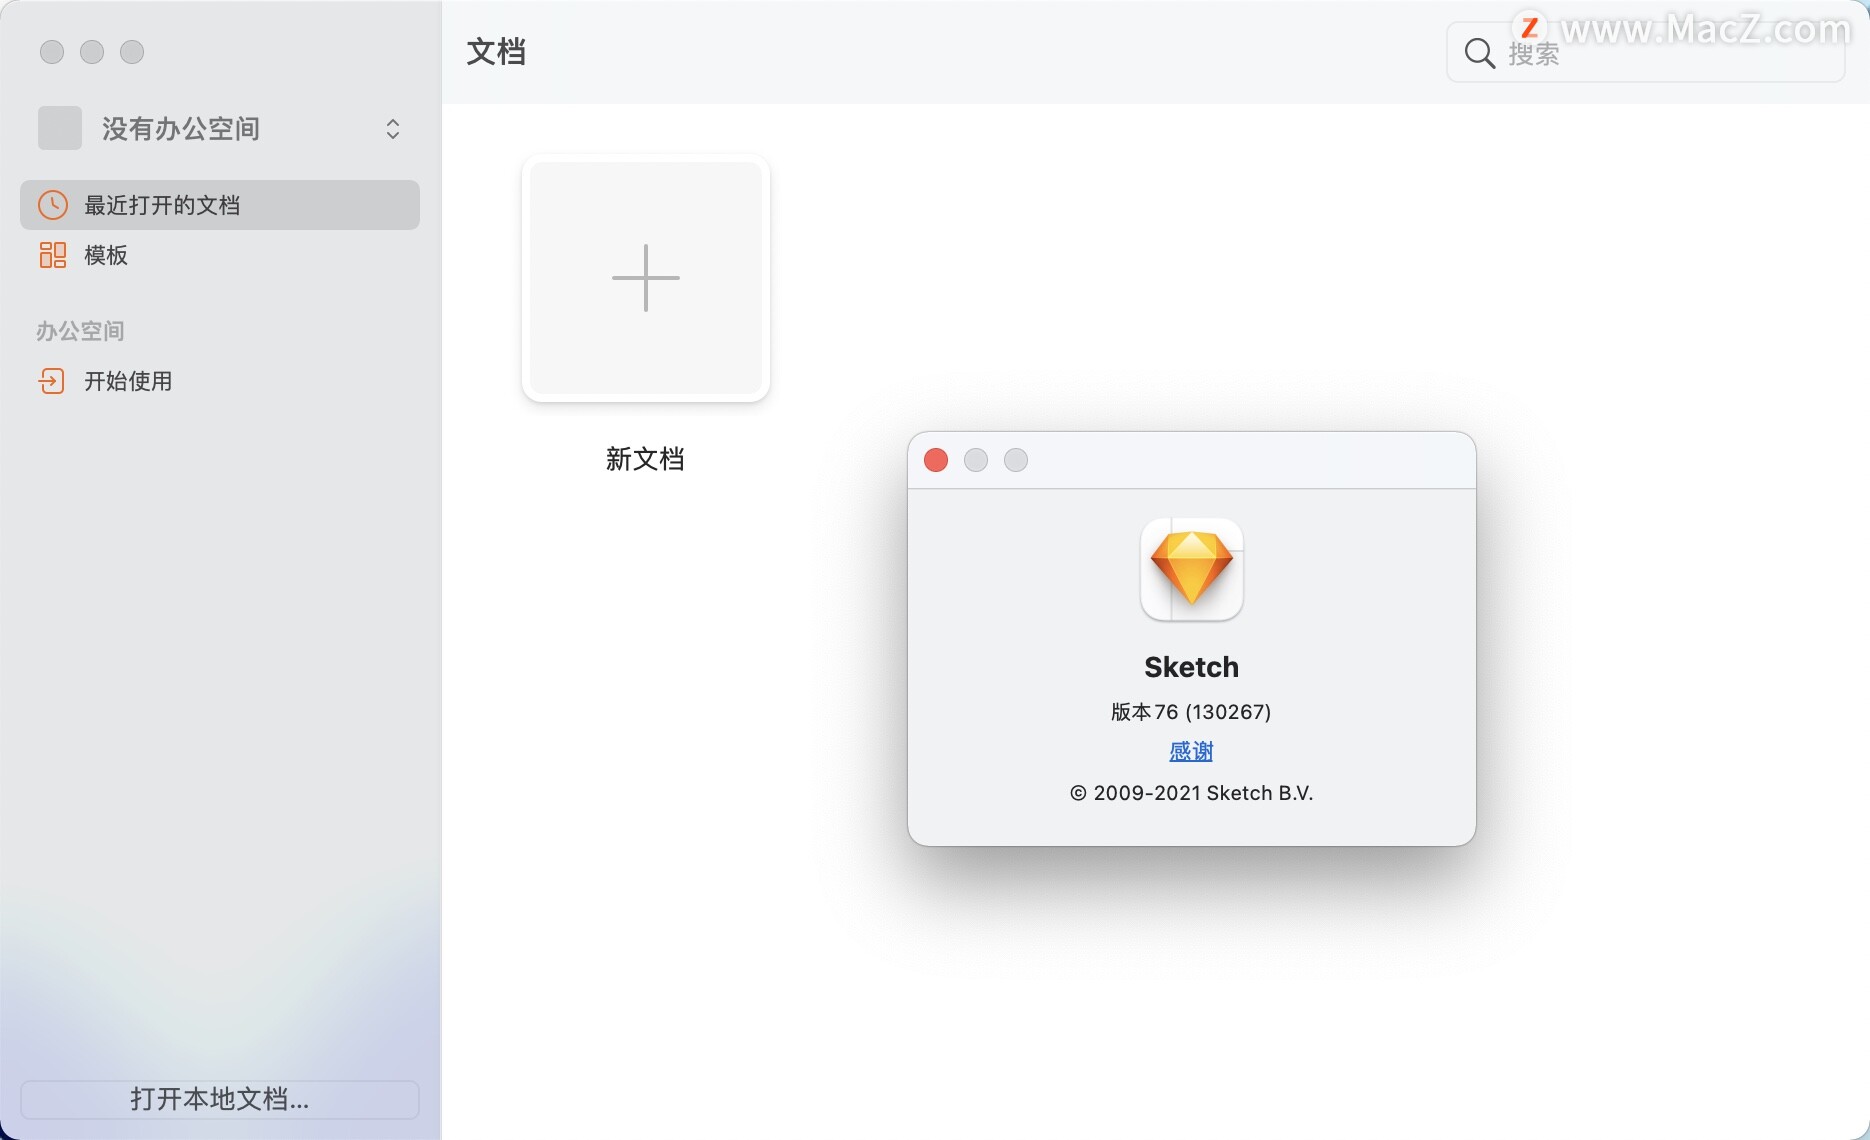Open the 感谢 acknowledgements link

[x=1191, y=751]
